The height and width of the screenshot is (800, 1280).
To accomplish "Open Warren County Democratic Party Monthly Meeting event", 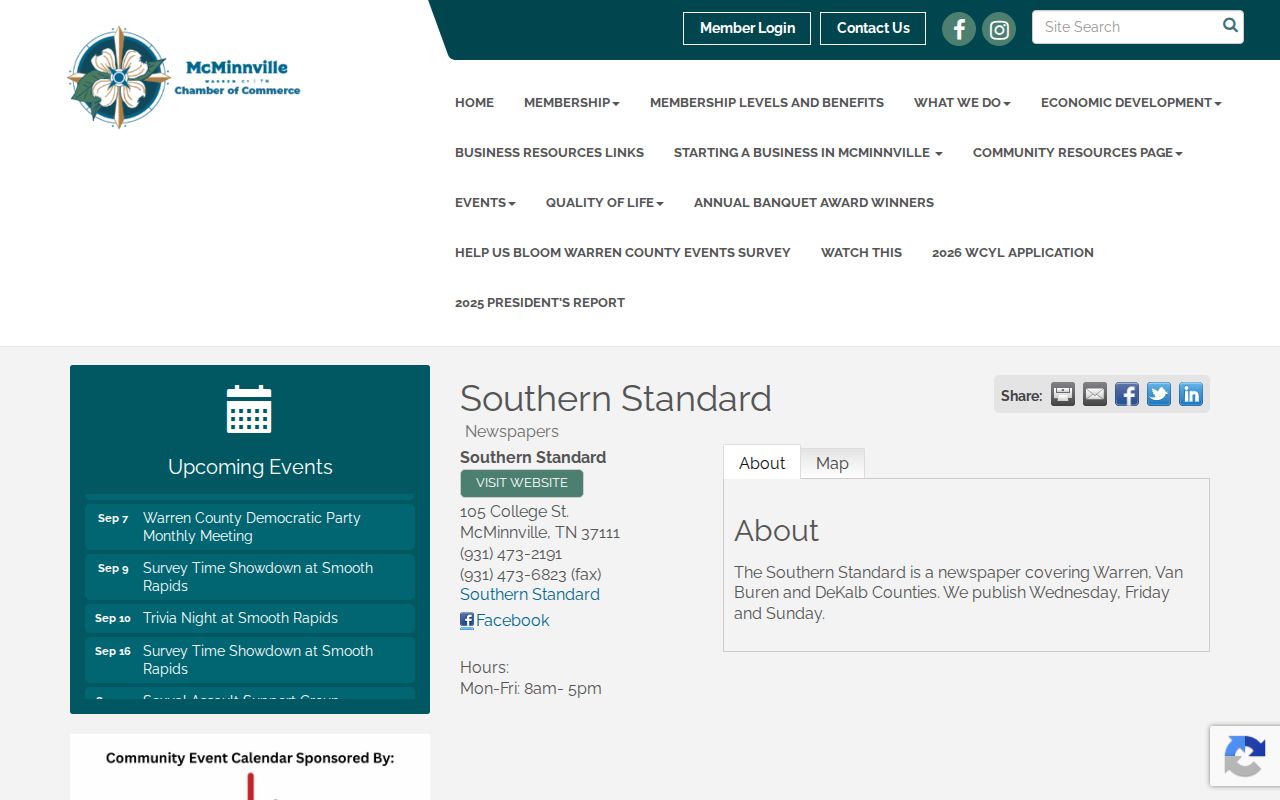I will click(250, 527).
